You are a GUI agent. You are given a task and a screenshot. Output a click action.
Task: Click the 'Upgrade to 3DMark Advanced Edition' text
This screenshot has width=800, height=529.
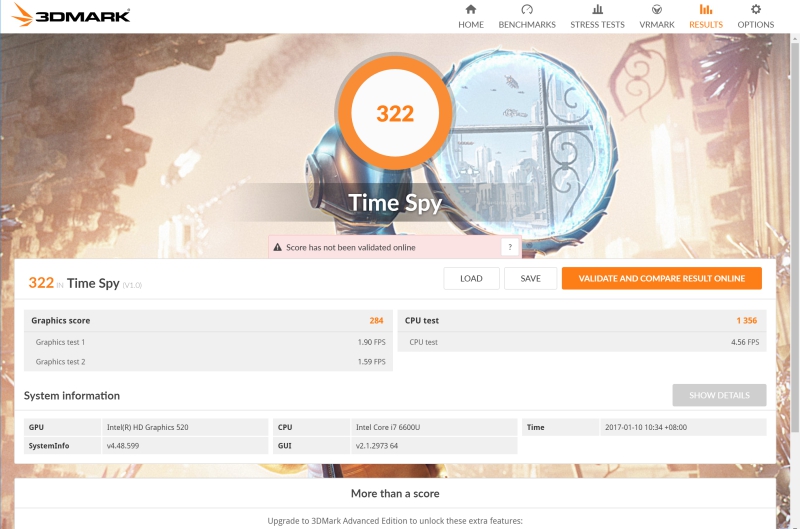pos(395,521)
